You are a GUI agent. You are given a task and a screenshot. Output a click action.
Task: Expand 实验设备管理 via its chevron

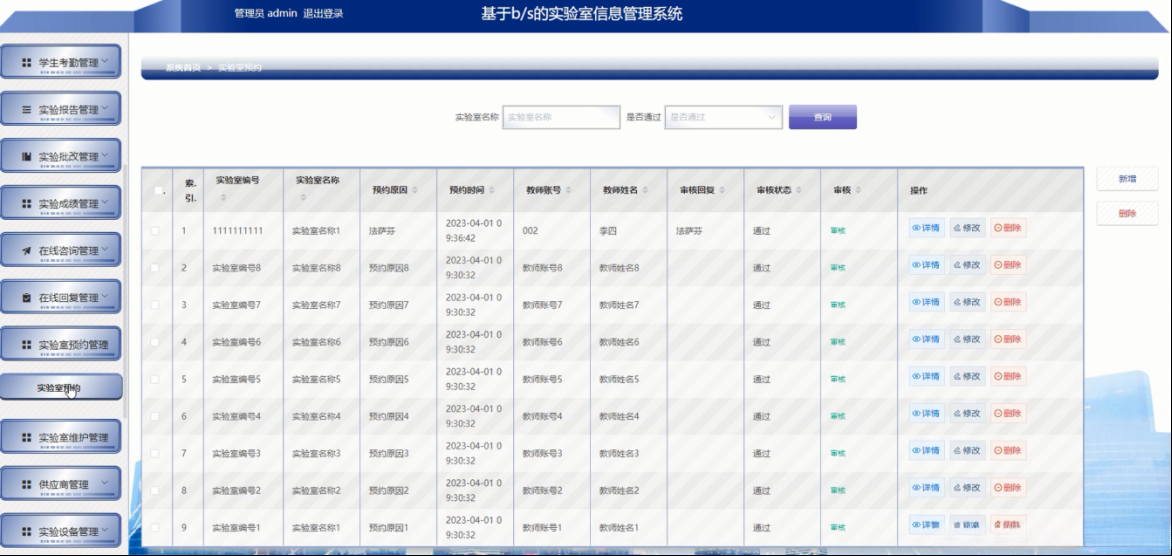(x=105, y=531)
